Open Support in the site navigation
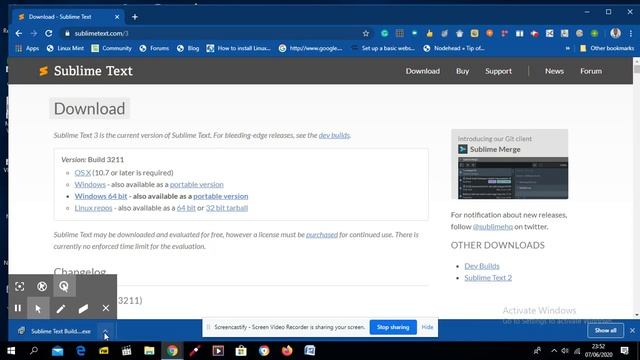This screenshot has width=640, height=360. pyautogui.click(x=498, y=71)
